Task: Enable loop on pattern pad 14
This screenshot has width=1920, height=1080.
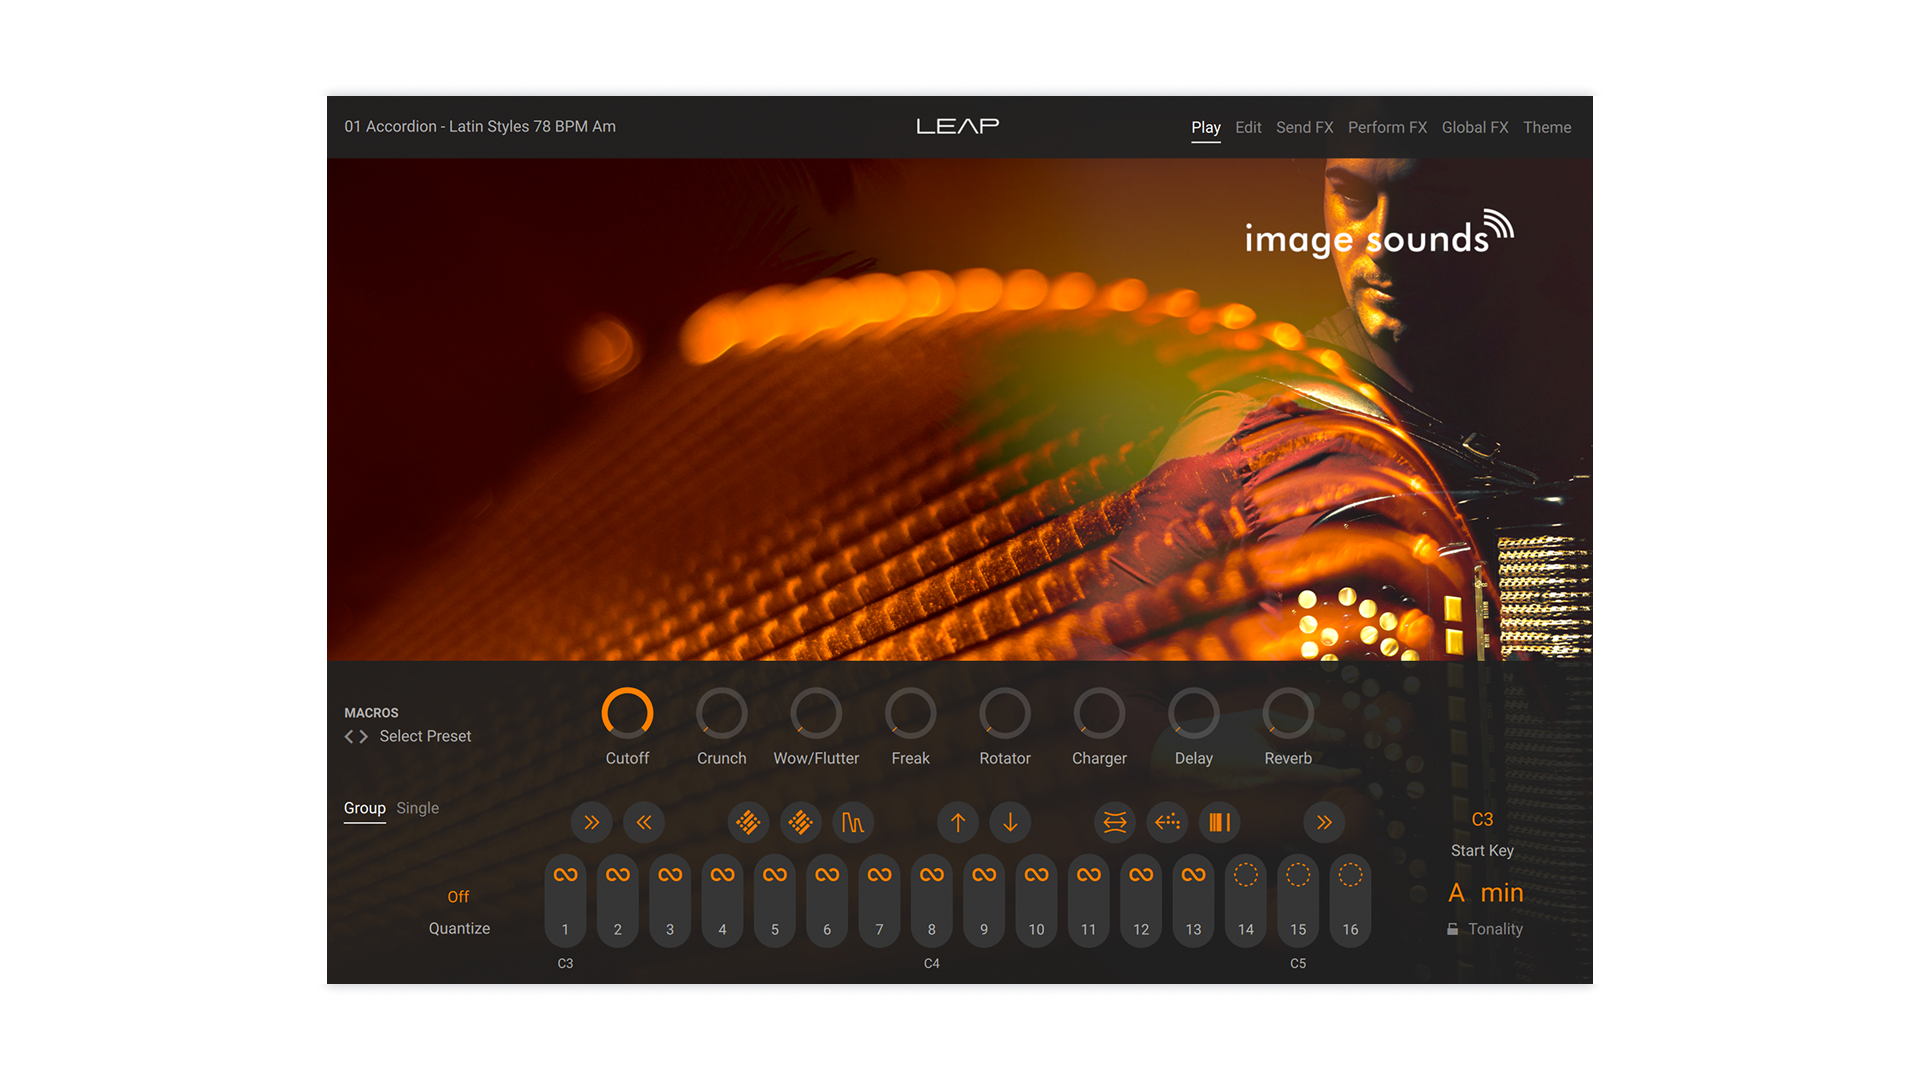Action: click(1245, 873)
